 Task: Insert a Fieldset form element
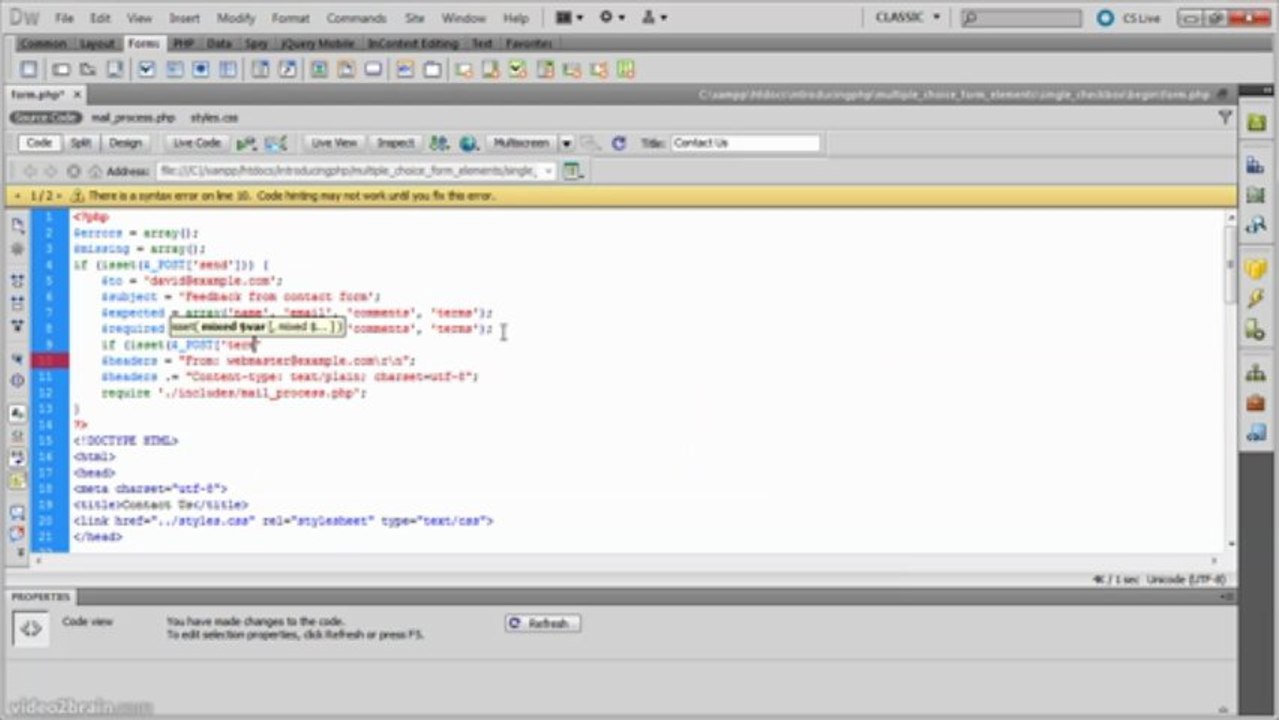[x=432, y=70]
